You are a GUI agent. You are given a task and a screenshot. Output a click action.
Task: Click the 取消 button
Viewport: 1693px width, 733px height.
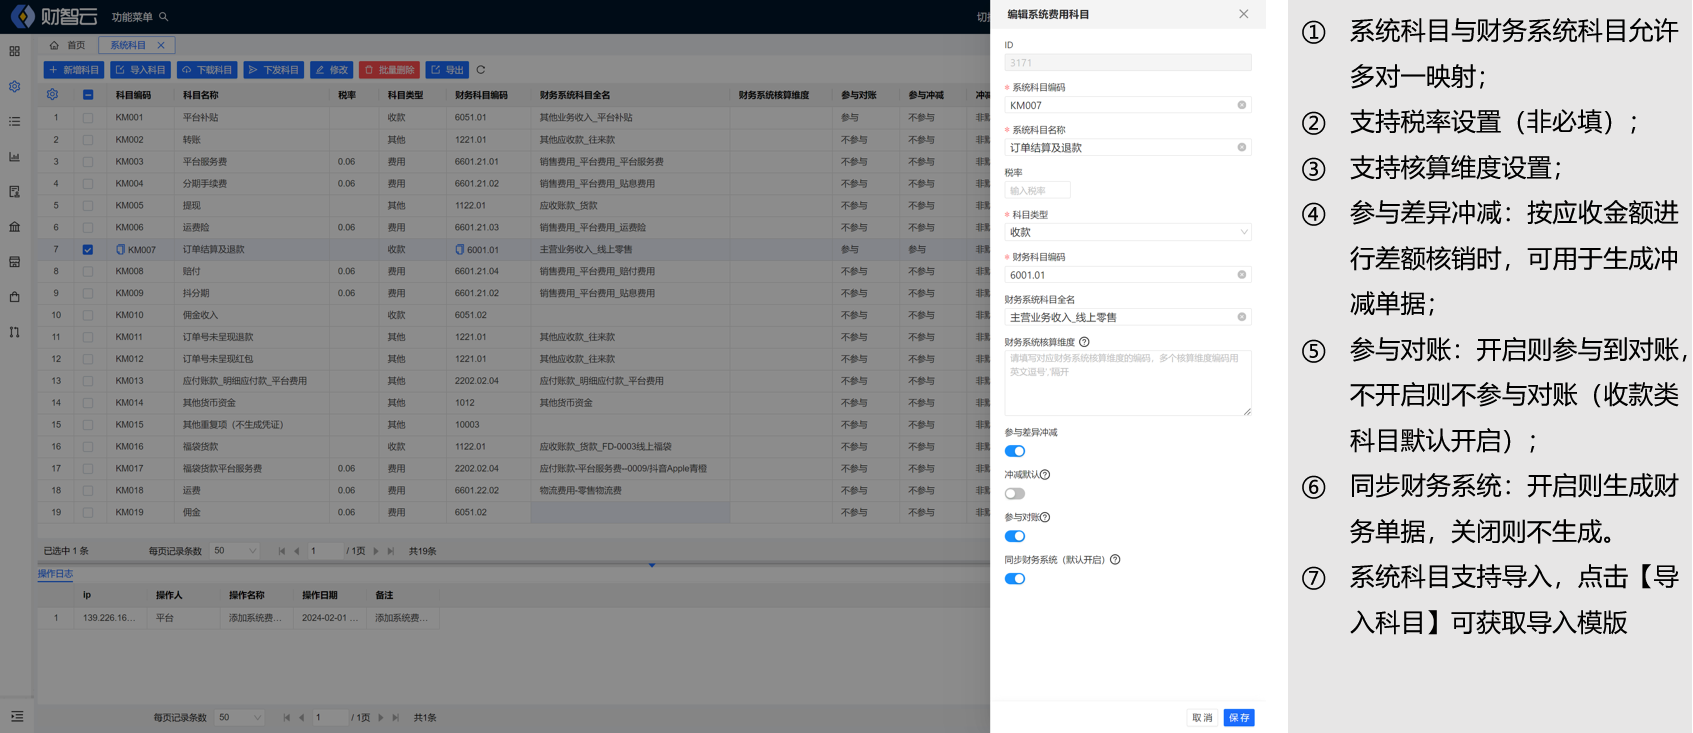[1202, 718]
